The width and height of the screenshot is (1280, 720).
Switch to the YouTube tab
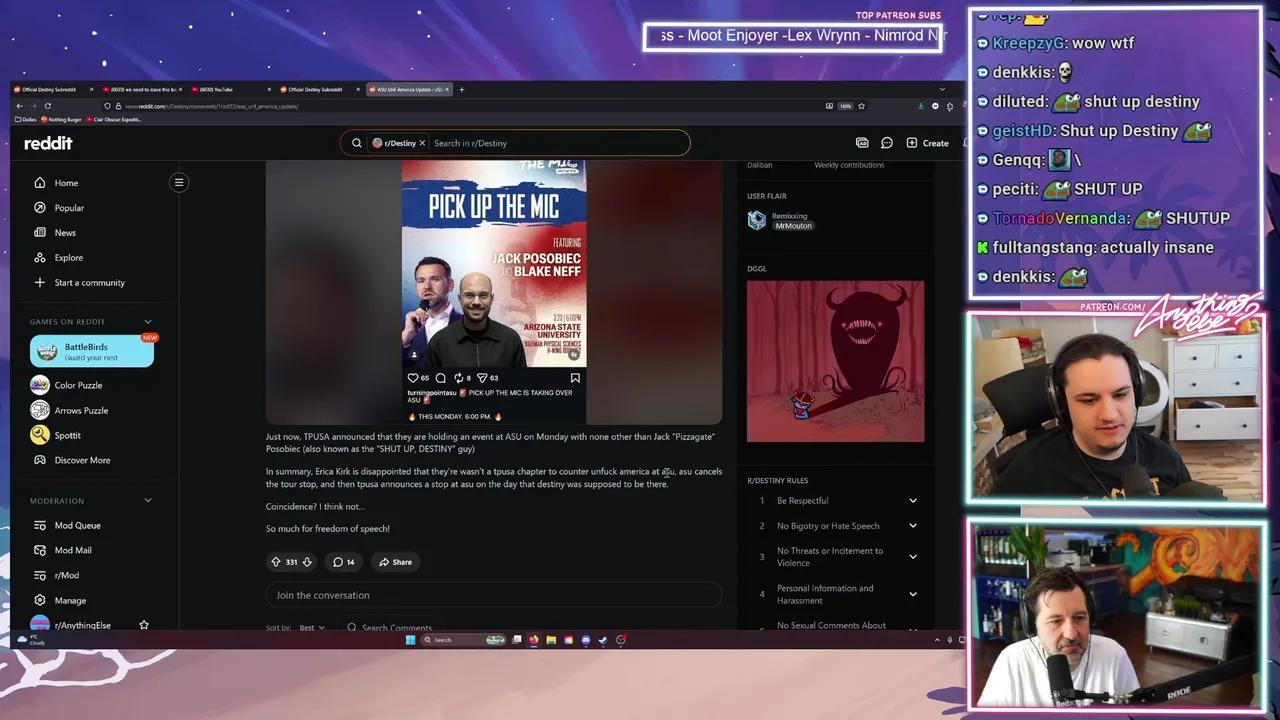click(231, 90)
